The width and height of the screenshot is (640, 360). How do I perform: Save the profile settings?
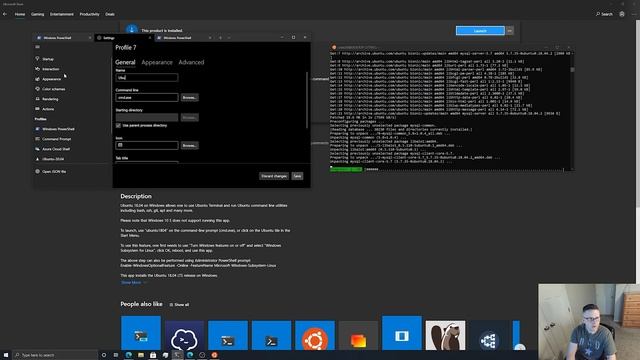pyautogui.click(x=297, y=176)
